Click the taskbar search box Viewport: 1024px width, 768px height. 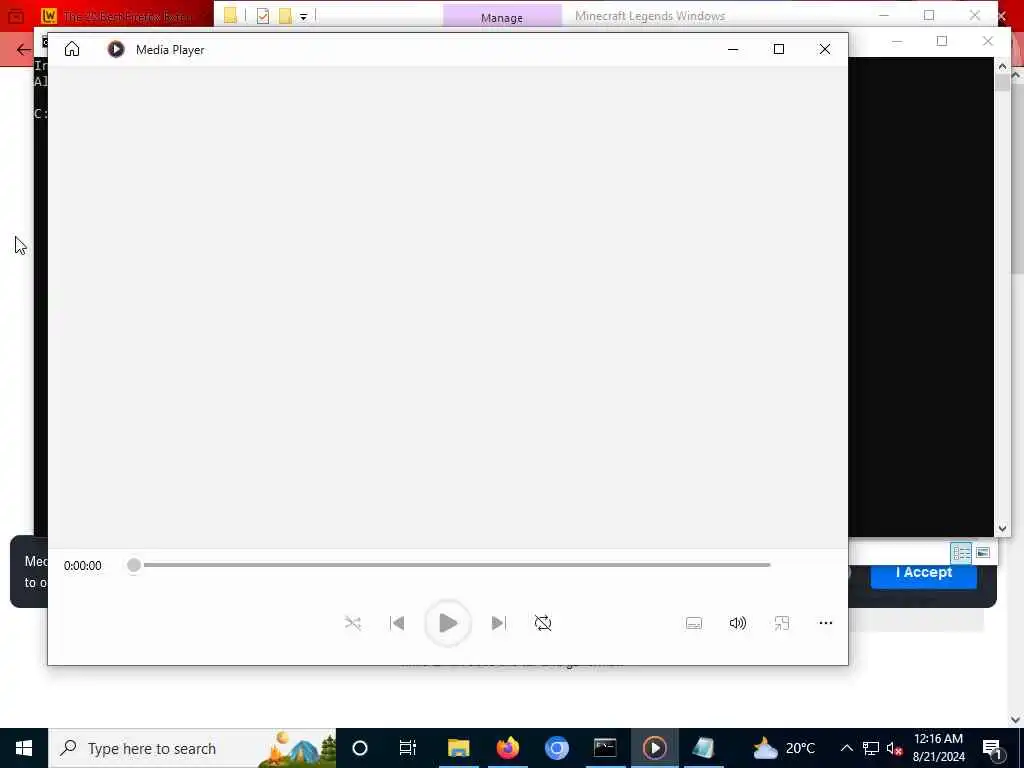click(193, 748)
